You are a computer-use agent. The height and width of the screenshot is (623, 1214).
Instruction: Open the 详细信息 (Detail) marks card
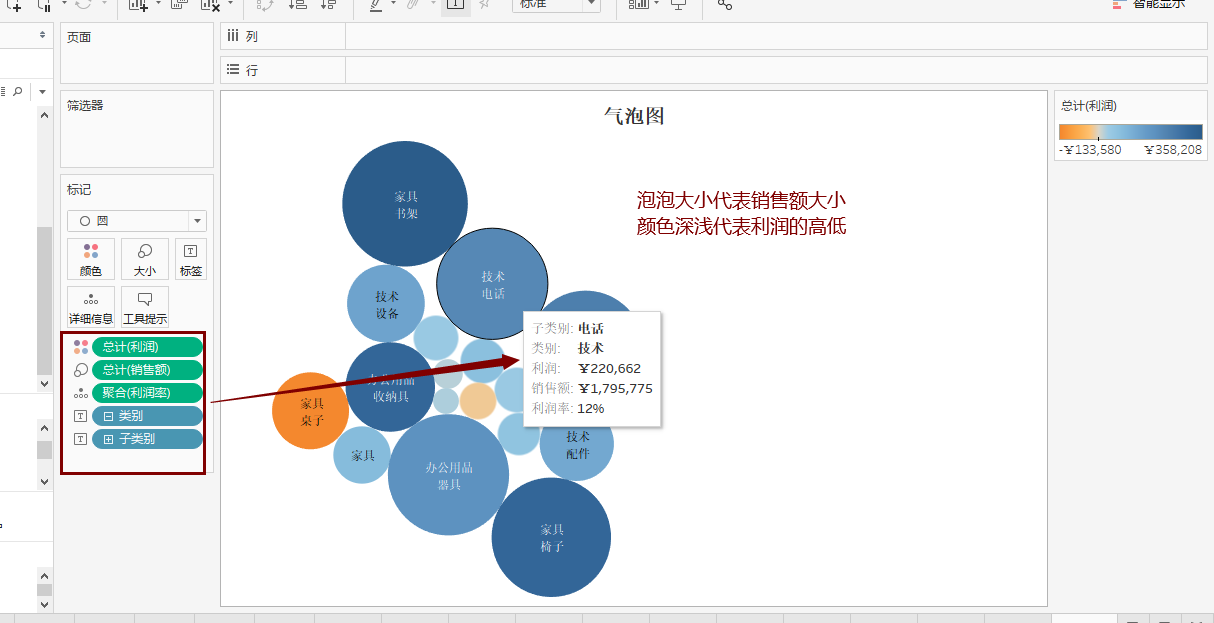pyautogui.click(x=91, y=307)
